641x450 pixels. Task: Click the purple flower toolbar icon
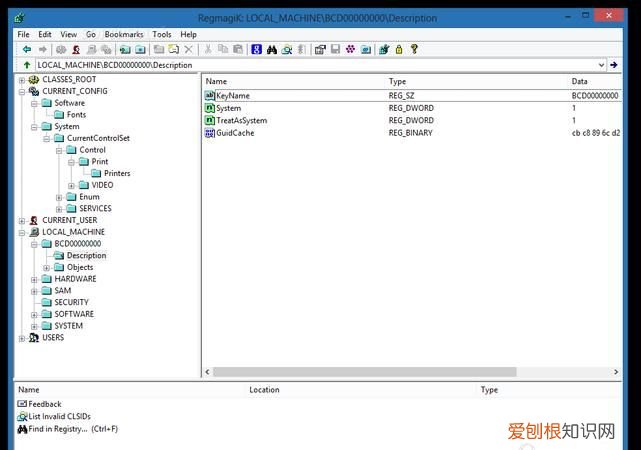point(350,49)
